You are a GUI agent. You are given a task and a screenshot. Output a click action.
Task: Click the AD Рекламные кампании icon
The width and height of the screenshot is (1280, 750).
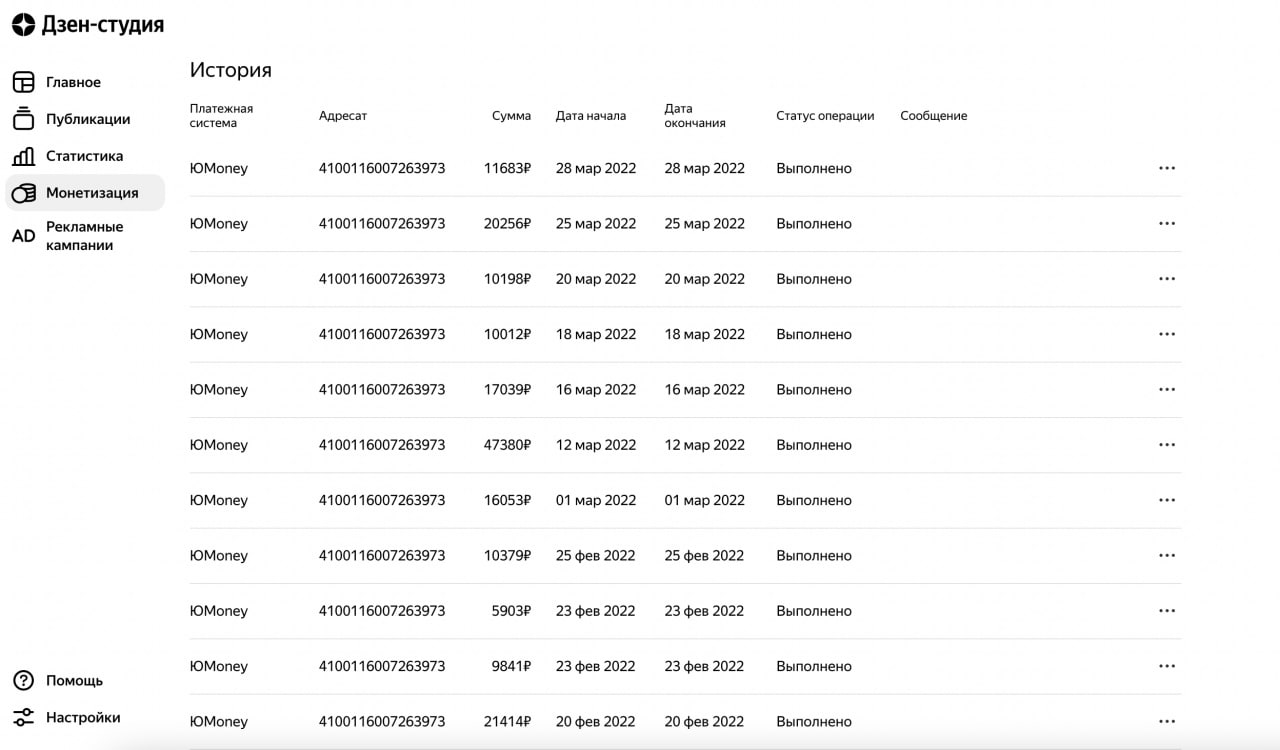[x=23, y=236]
